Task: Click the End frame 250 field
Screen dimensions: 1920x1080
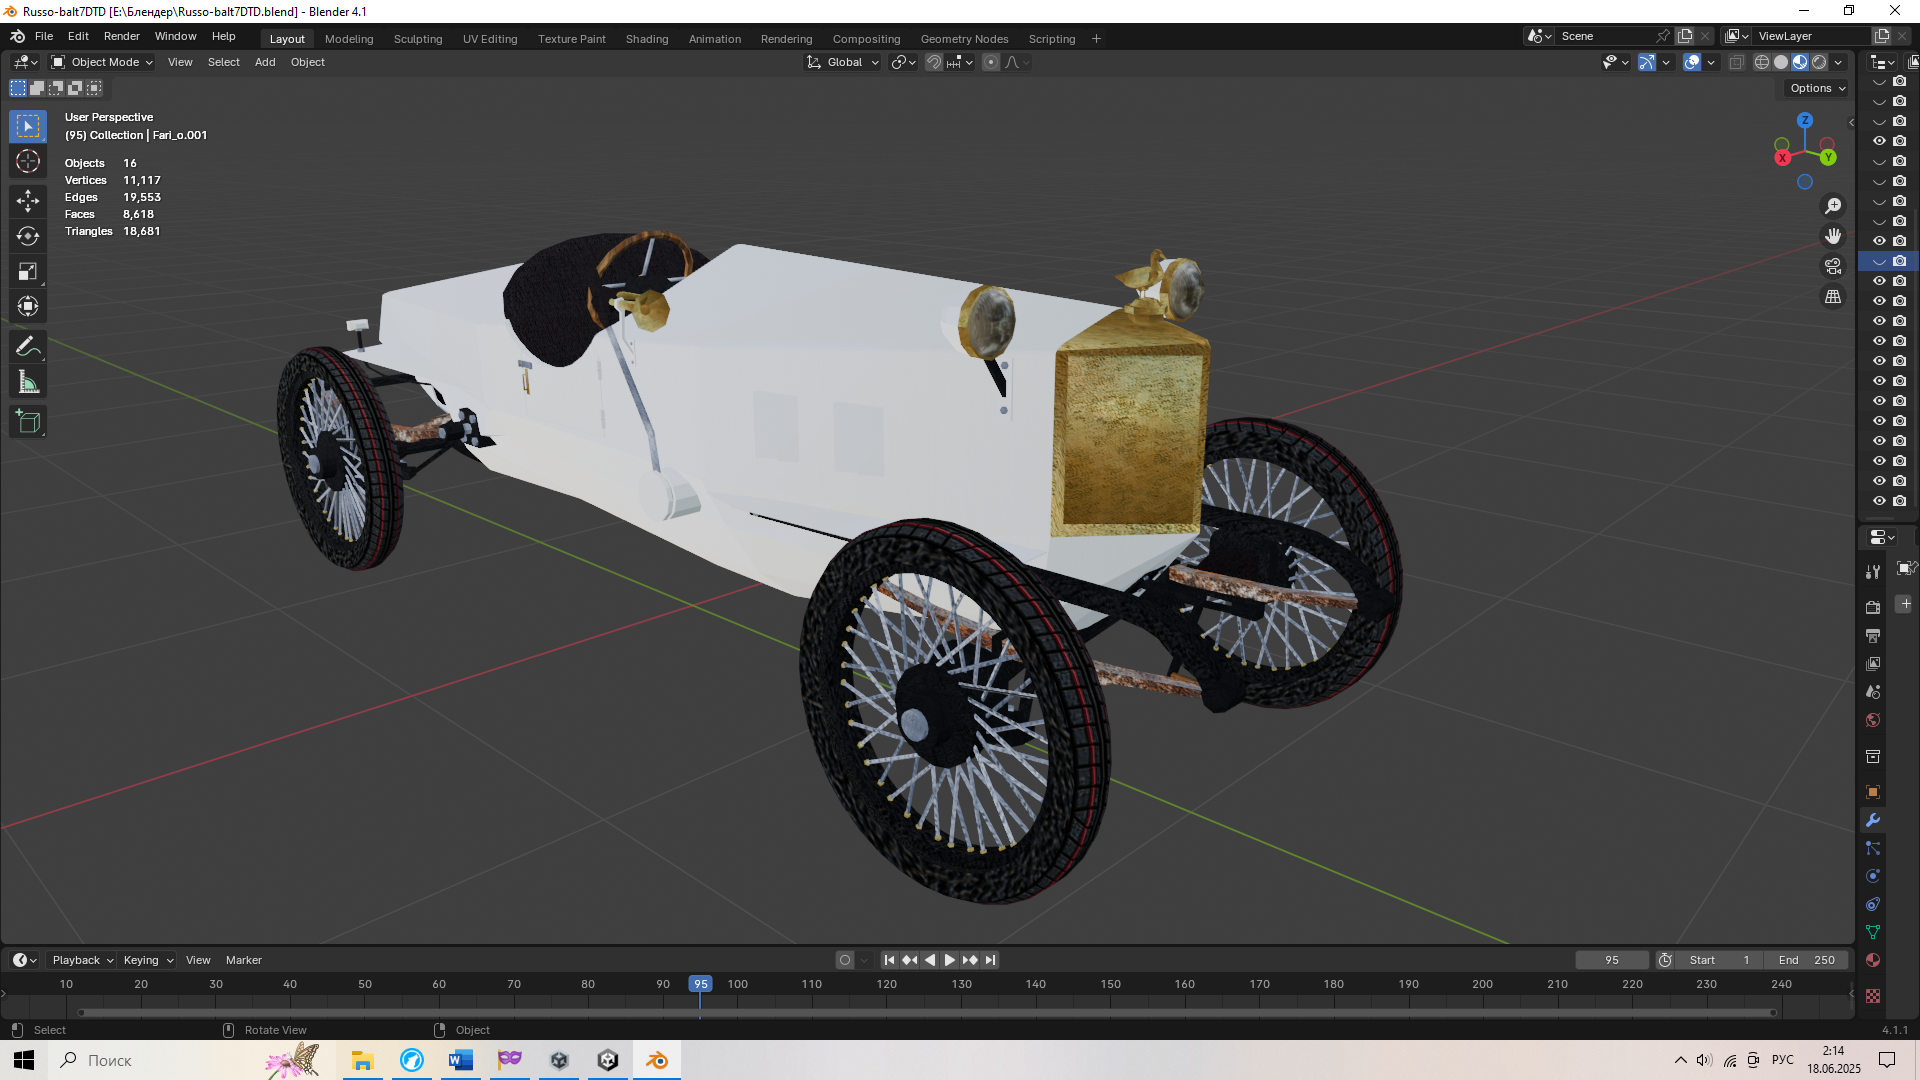Action: click(1806, 960)
